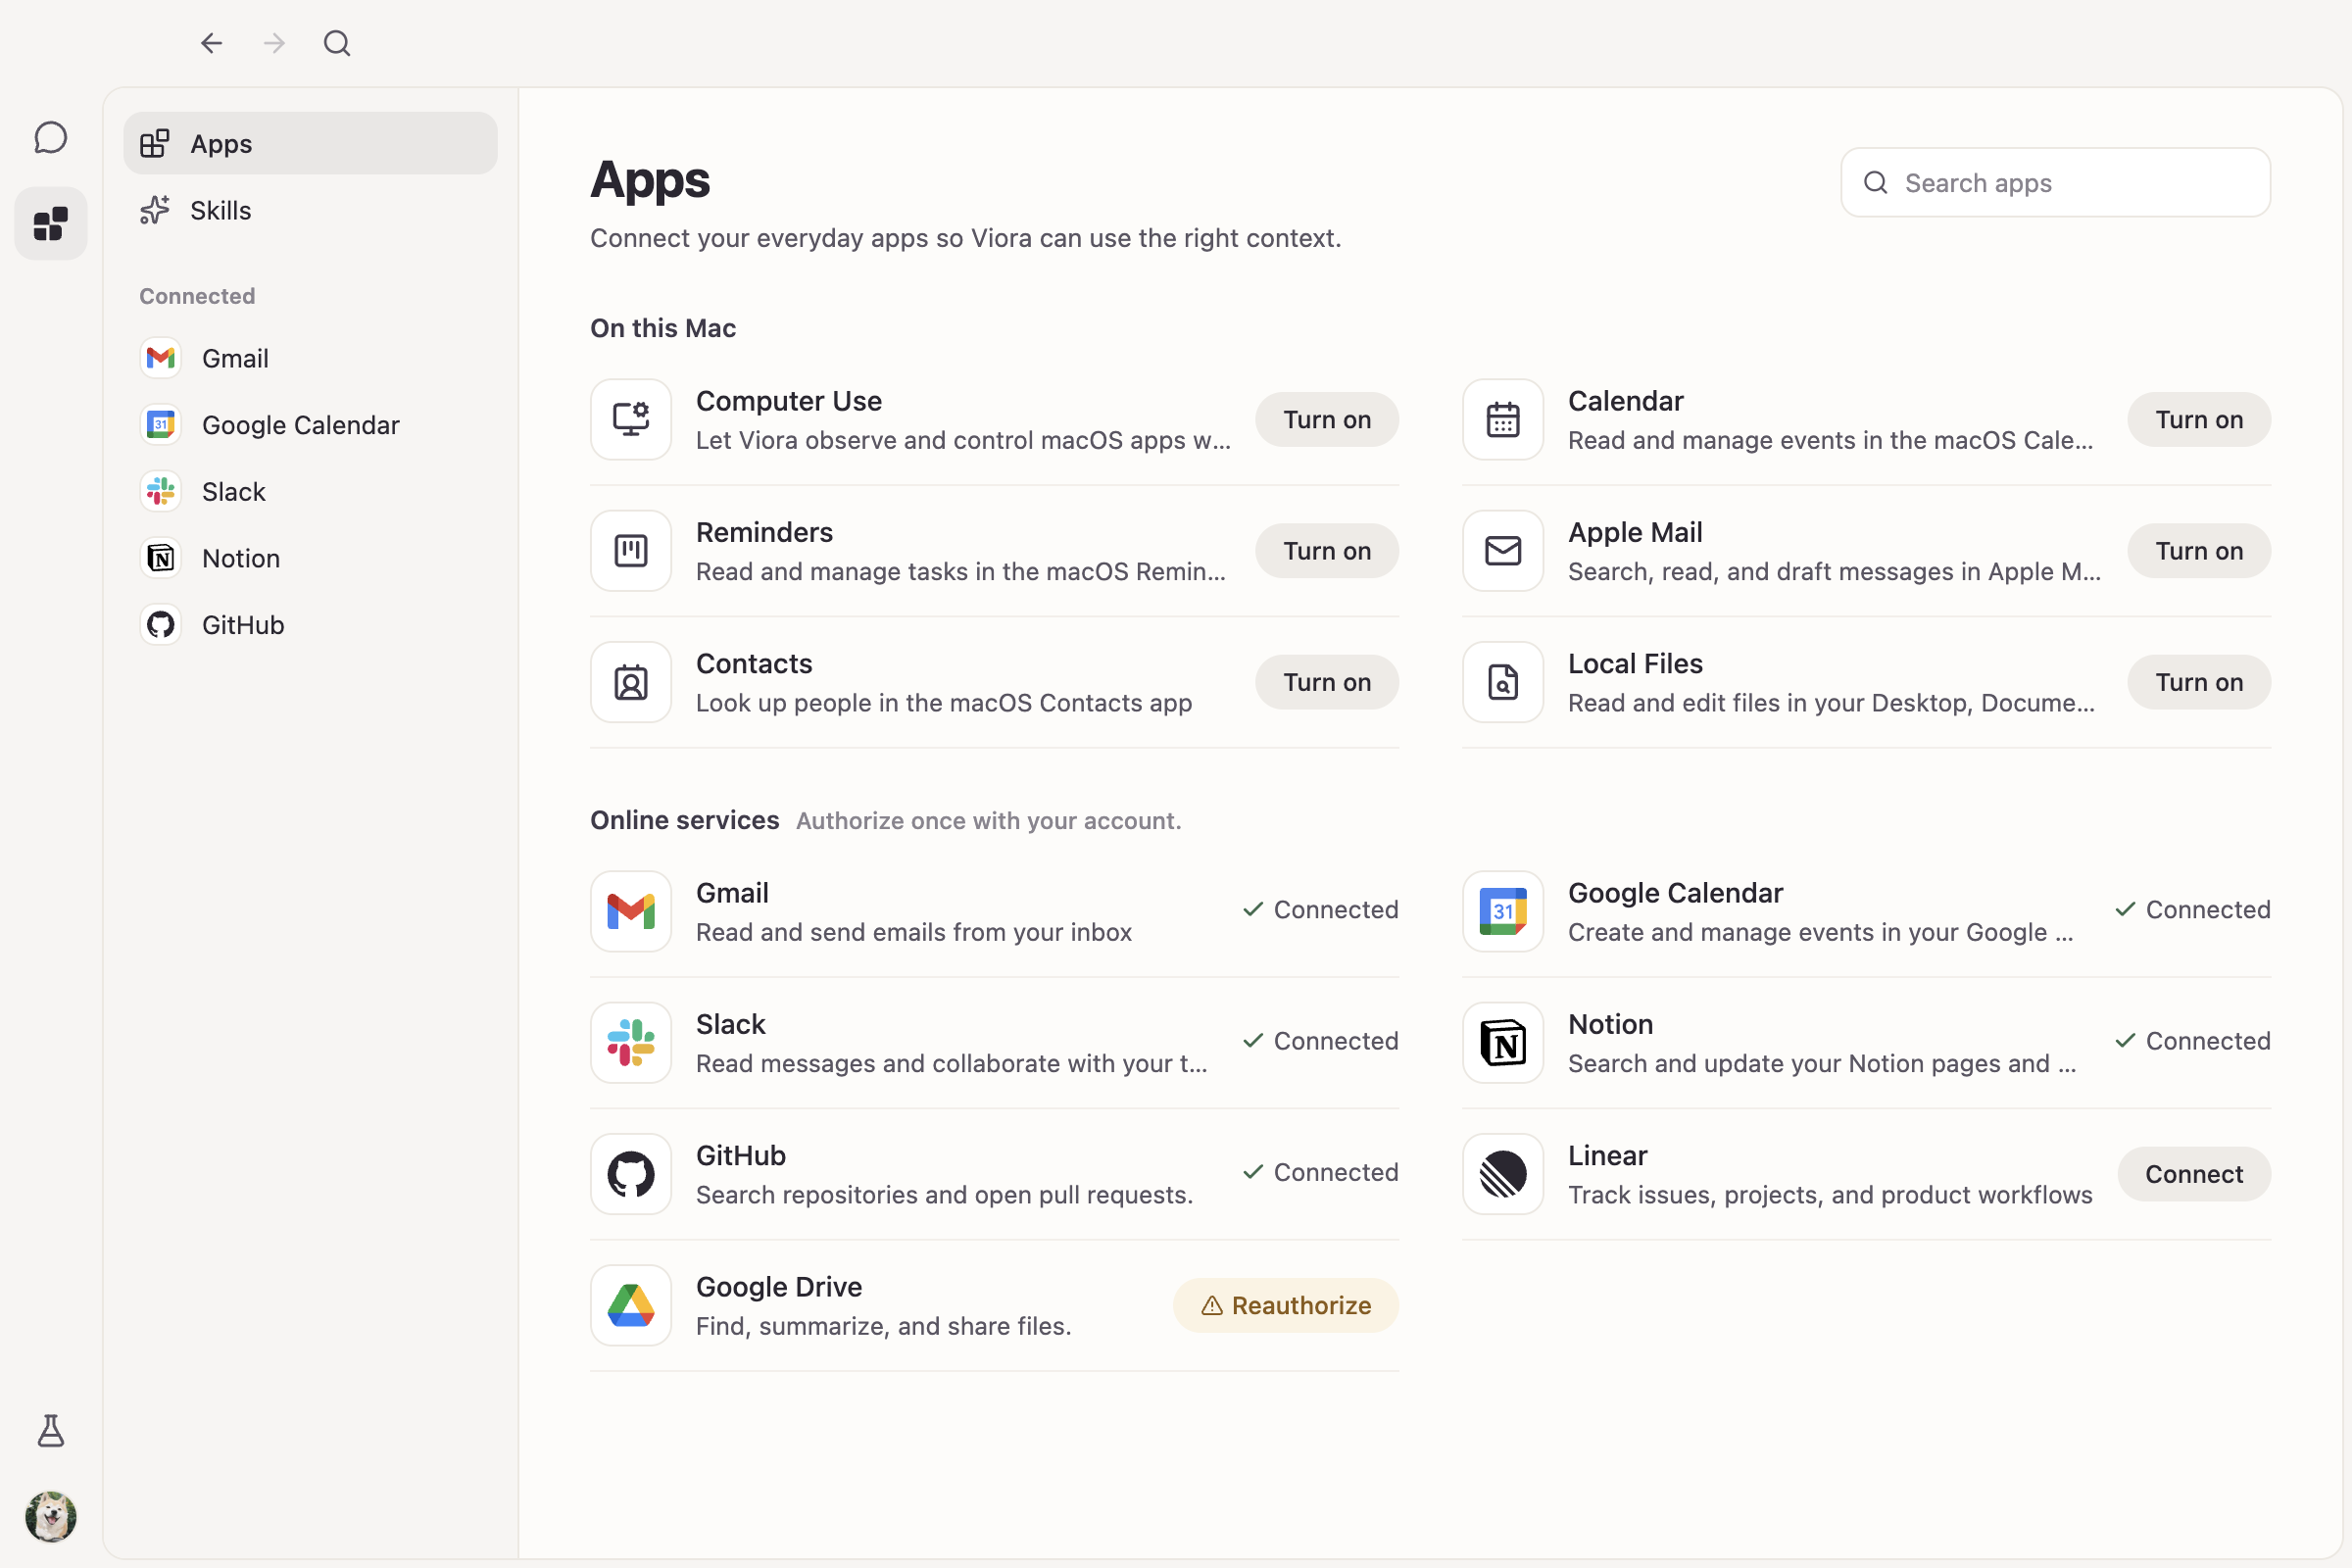2352x1568 pixels.
Task: Go back with the left arrow
Action: [211, 43]
